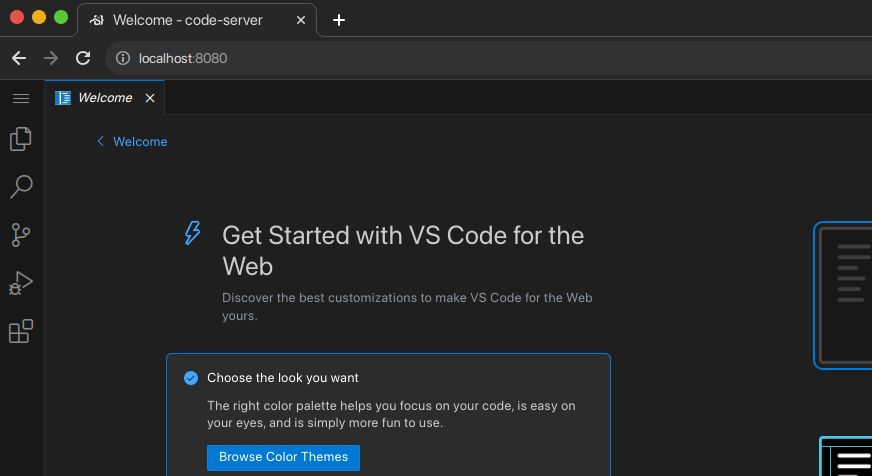Screen dimensions: 872x476
Task: View site information icon in address bar
Action: click(123, 58)
